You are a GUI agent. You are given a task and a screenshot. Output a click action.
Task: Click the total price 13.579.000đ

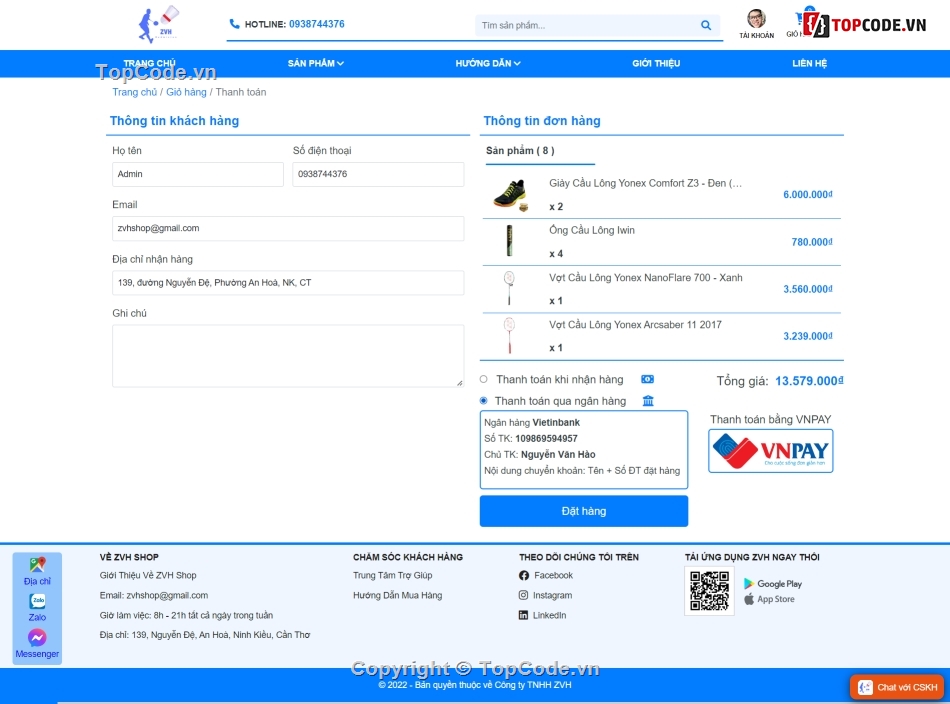pos(809,381)
